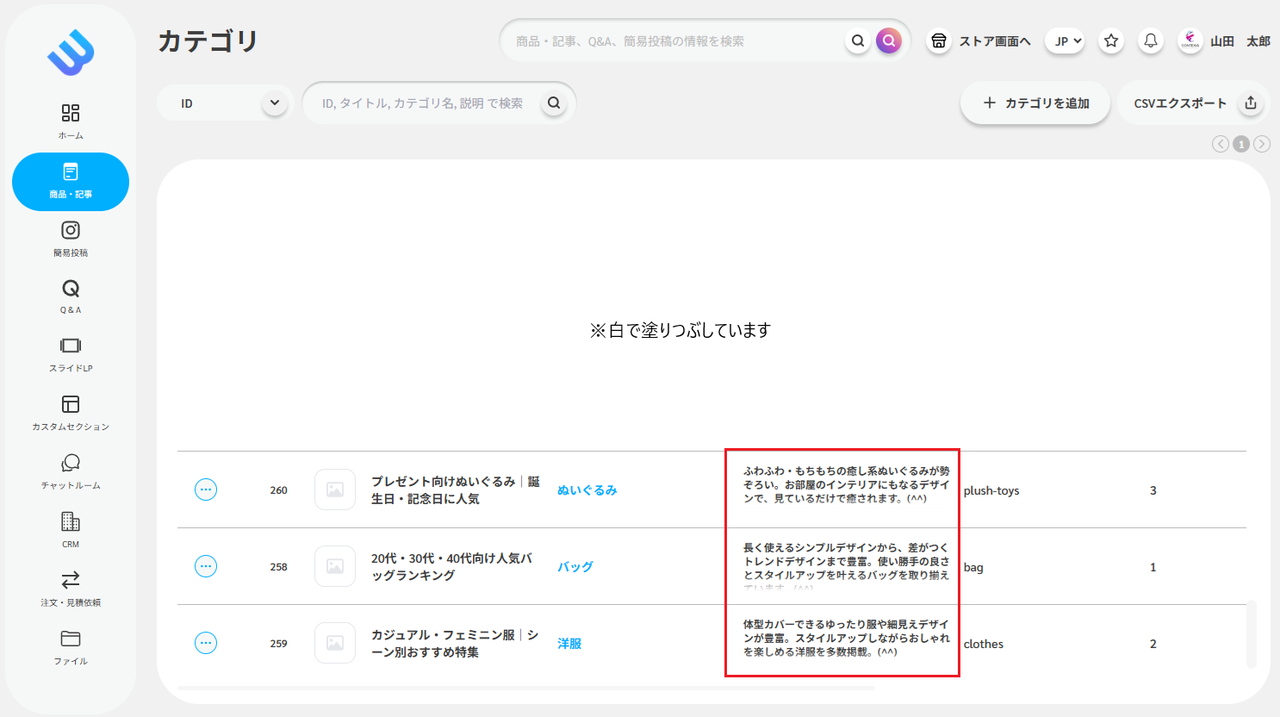Open the row options menu for ID 258
Screen dimensions: 1280x717
[206, 566]
